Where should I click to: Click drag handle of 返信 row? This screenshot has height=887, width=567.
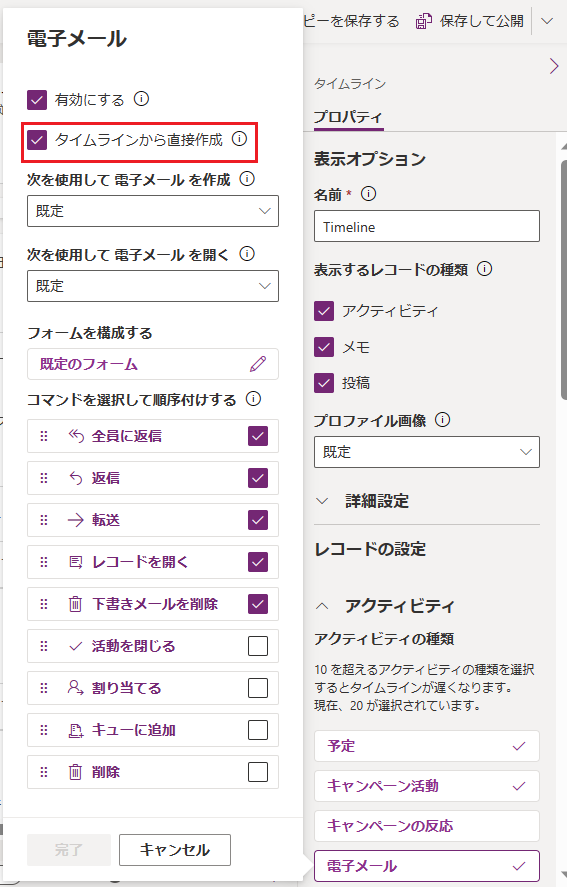(x=44, y=478)
